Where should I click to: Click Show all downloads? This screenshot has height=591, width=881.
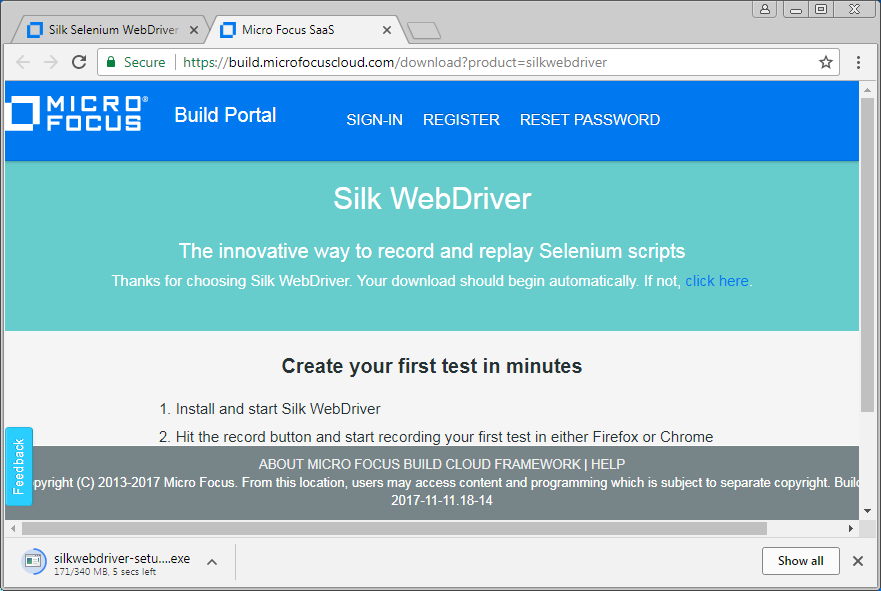[x=801, y=561]
